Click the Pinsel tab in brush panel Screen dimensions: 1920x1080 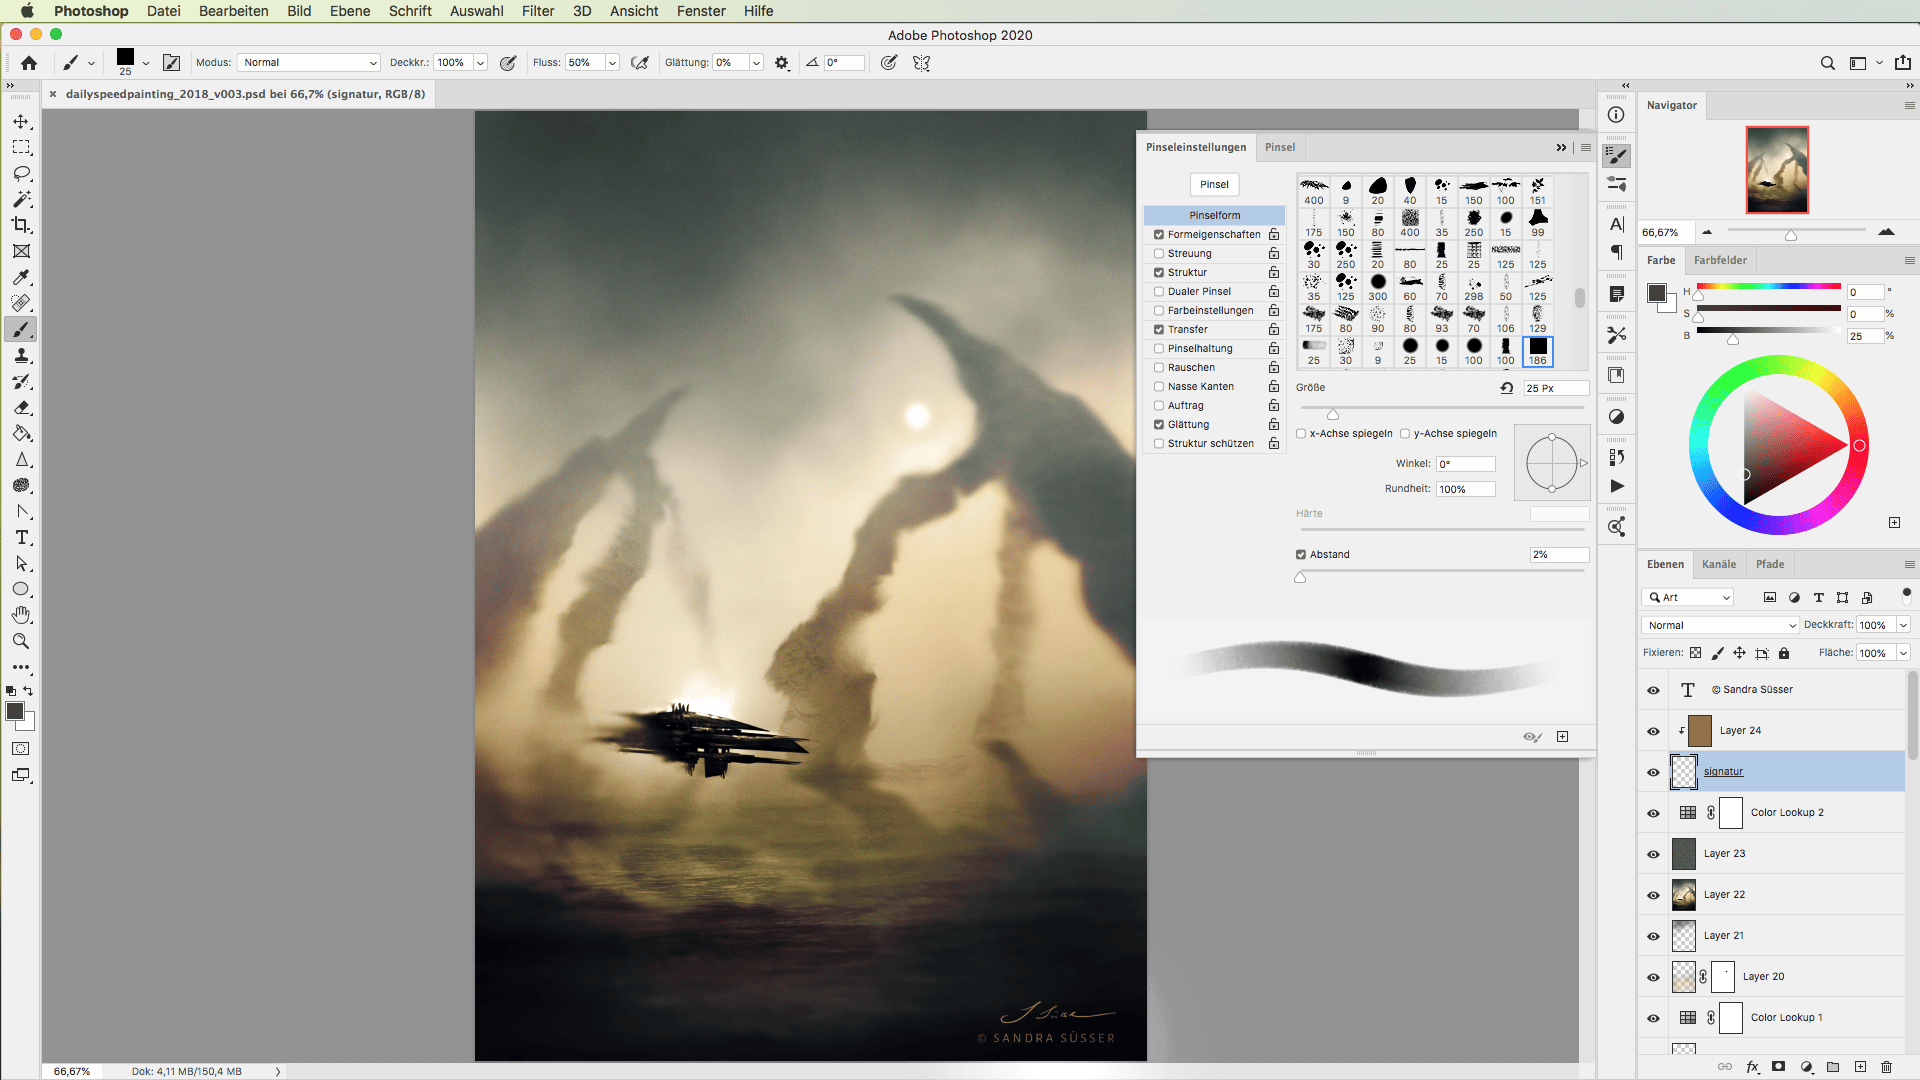tap(1279, 146)
